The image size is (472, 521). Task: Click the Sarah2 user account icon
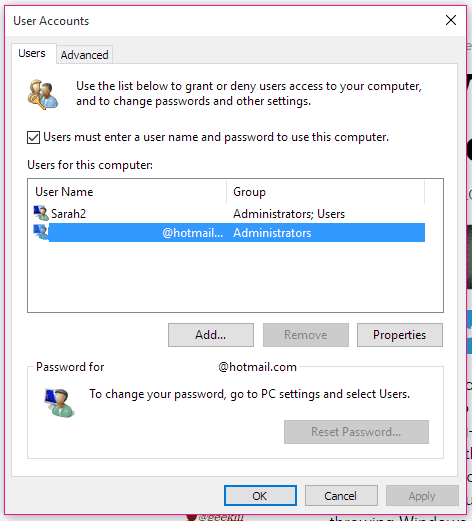click(41, 213)
